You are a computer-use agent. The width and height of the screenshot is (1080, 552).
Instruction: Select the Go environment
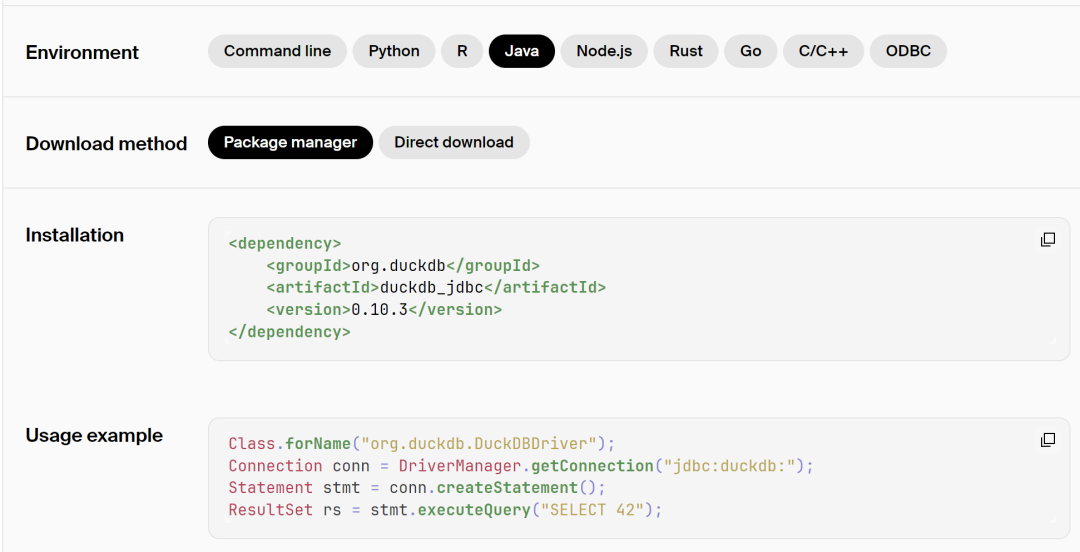[x=751, y=51]
